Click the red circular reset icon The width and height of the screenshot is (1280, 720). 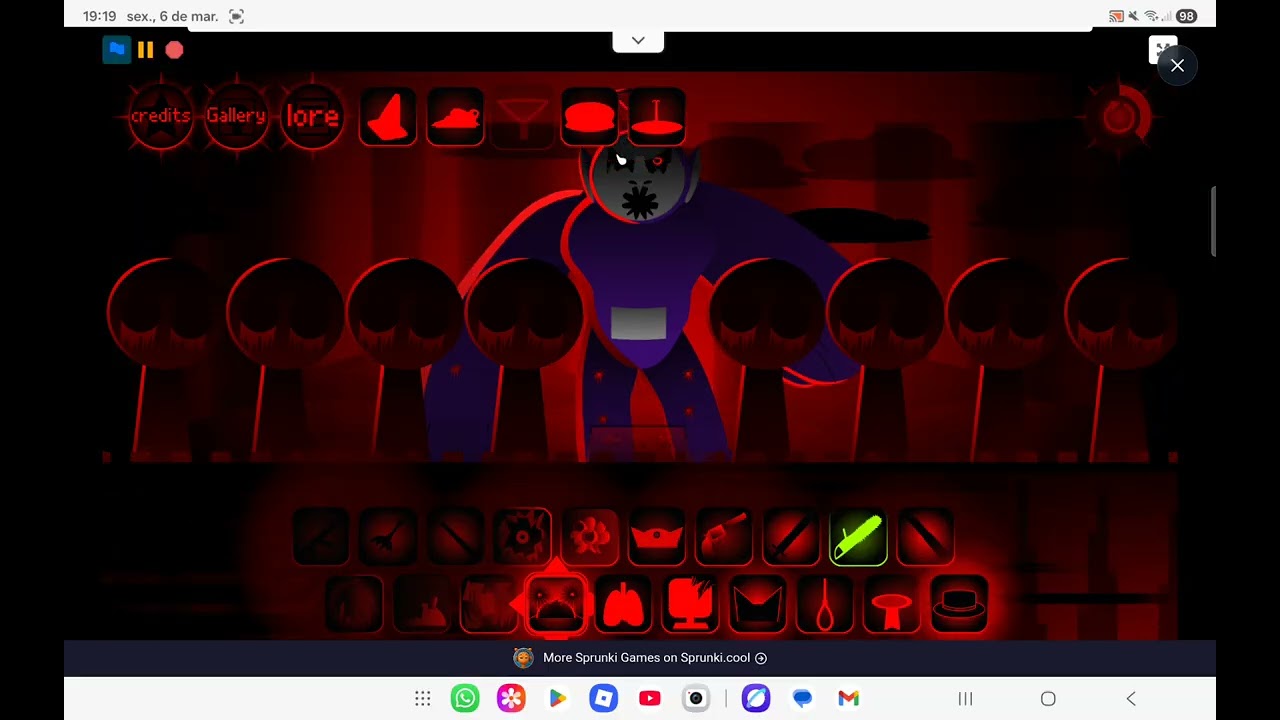[x=1119, y=117]
